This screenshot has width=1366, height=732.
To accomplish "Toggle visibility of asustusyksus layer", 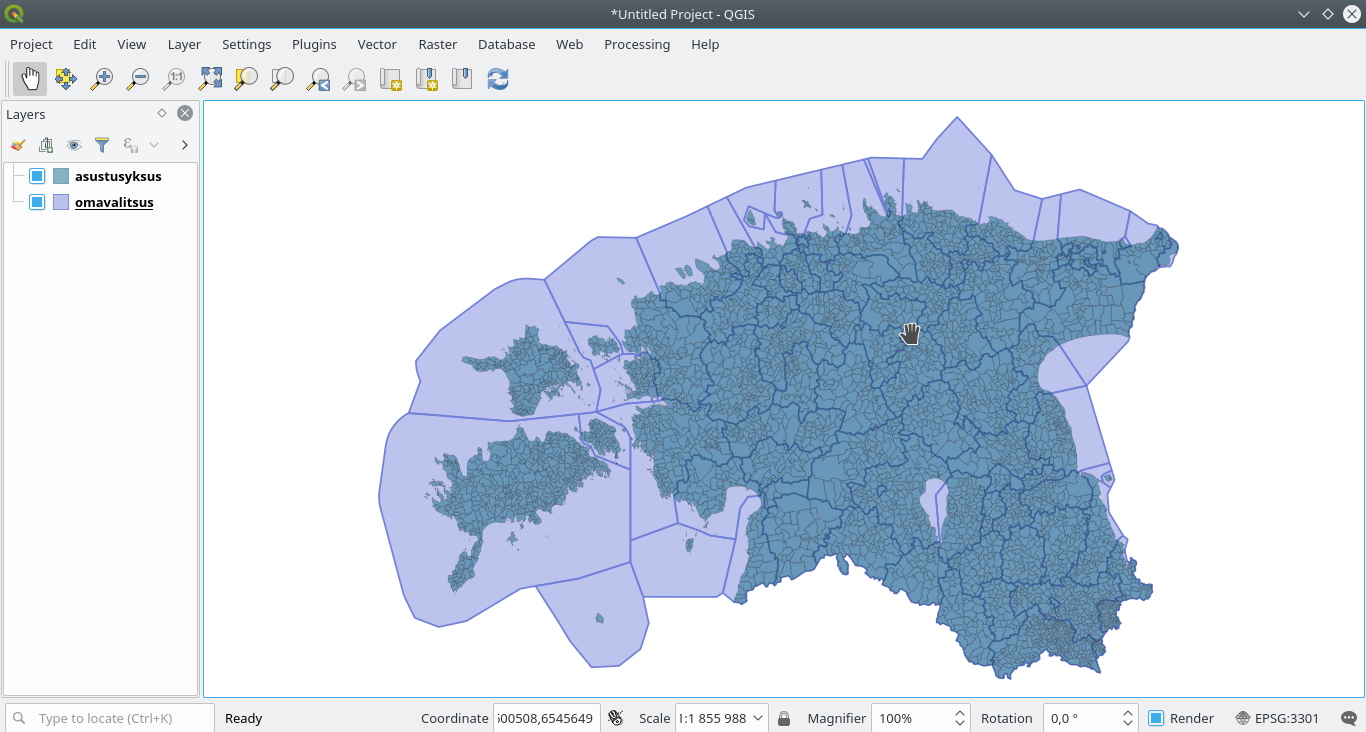I will pos(37,176).
